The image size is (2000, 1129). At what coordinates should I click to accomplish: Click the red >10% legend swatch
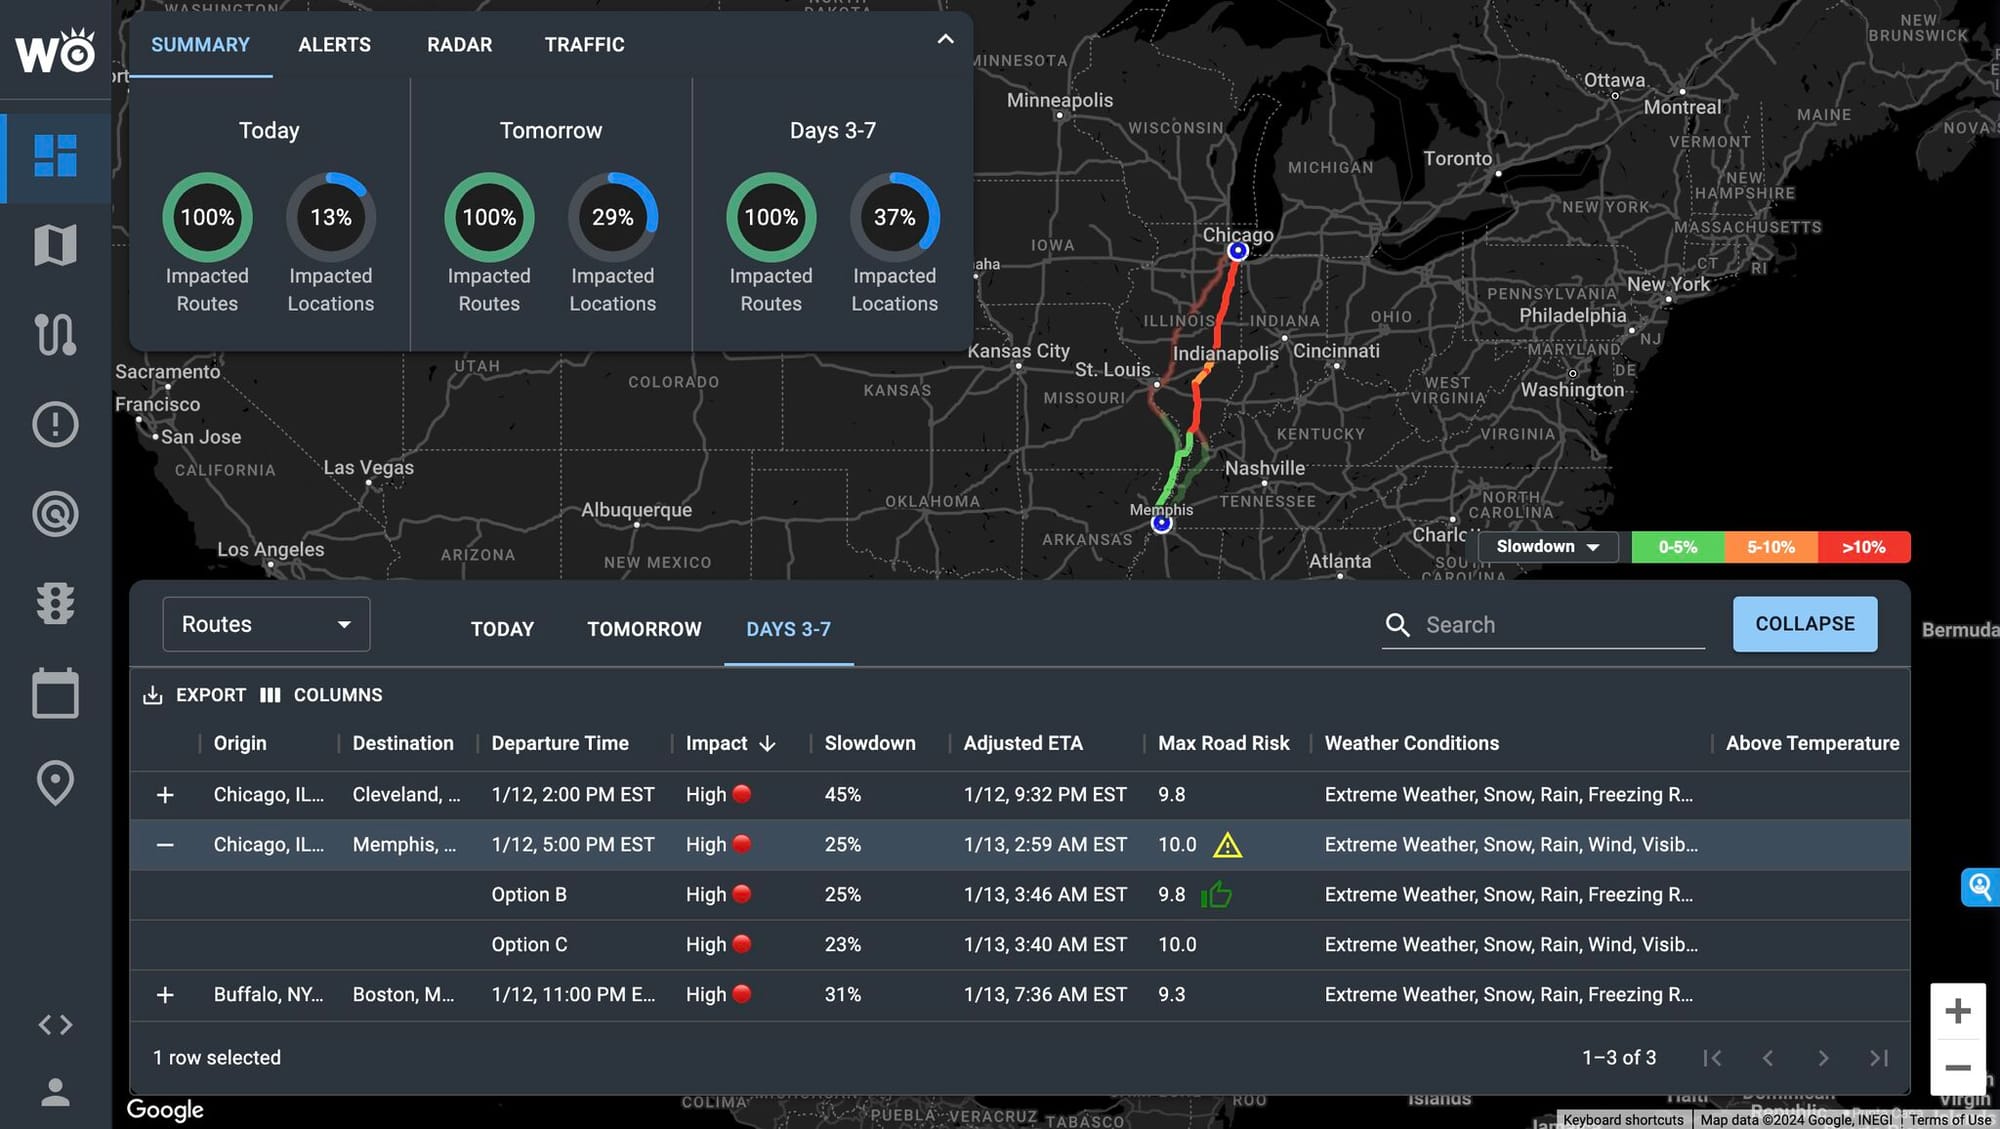coord(1863,547)
